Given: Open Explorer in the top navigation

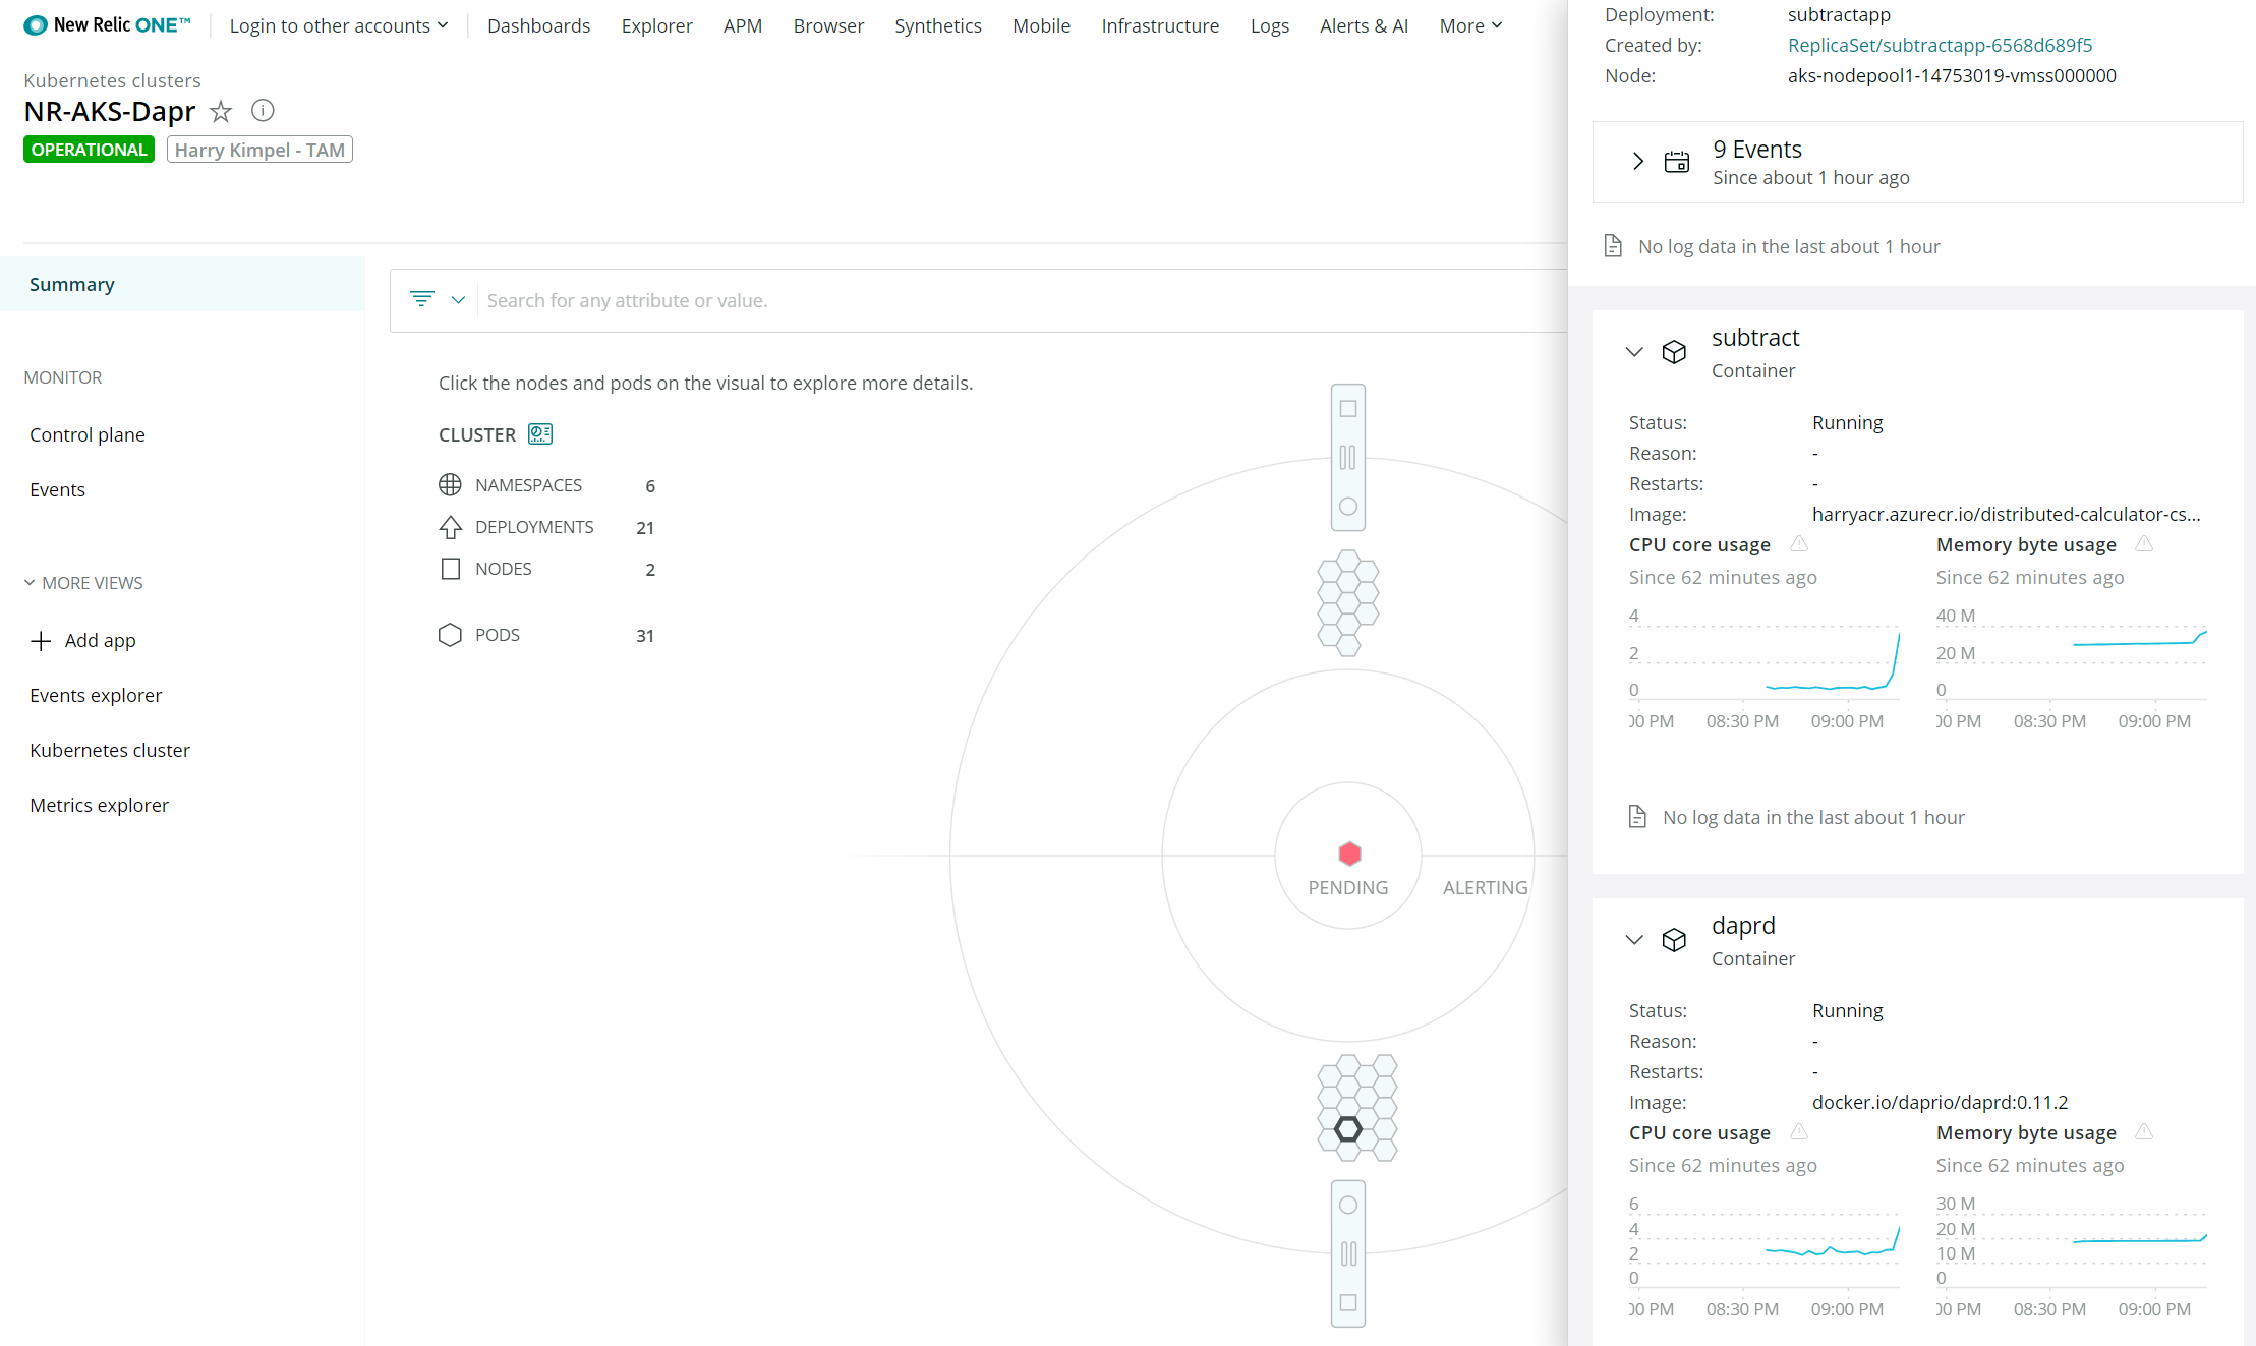Looking at the screenshot, I should [657, 26].
